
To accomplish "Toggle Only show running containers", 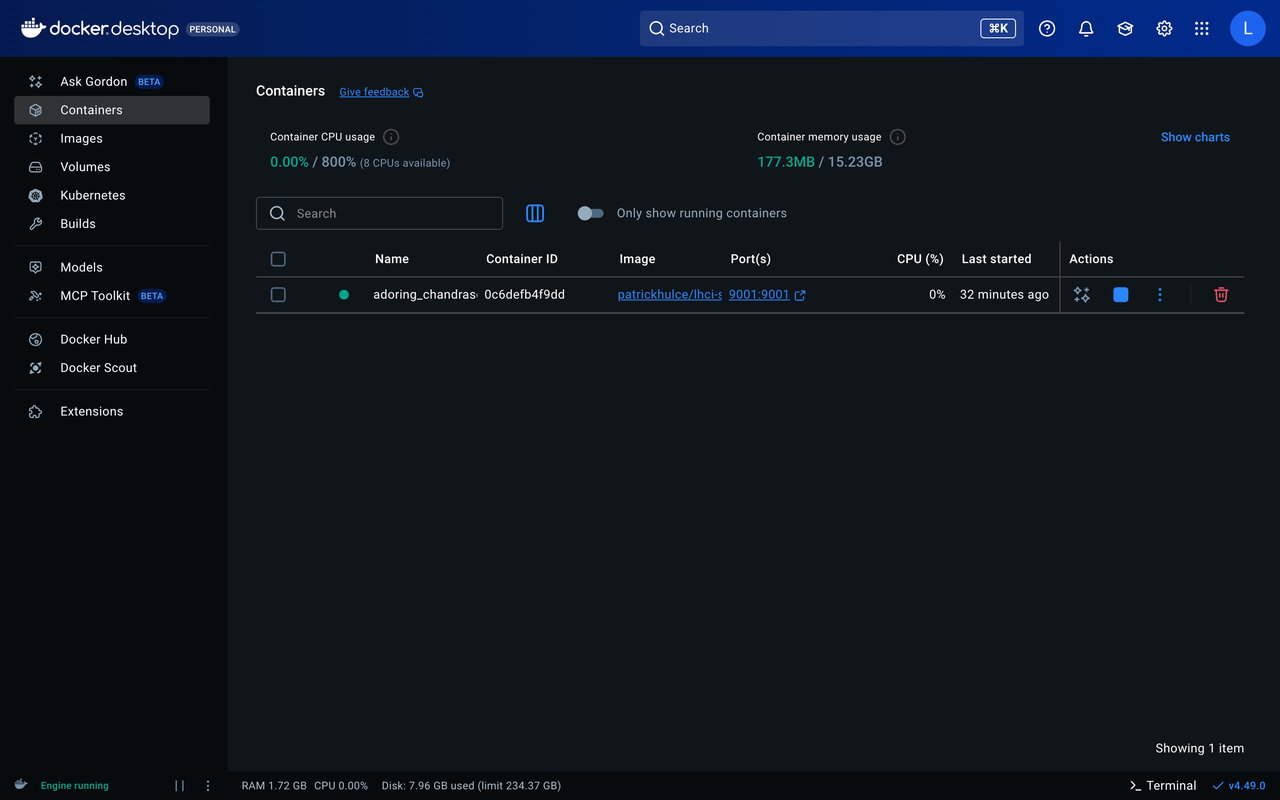I will click(x=591, y=213).
